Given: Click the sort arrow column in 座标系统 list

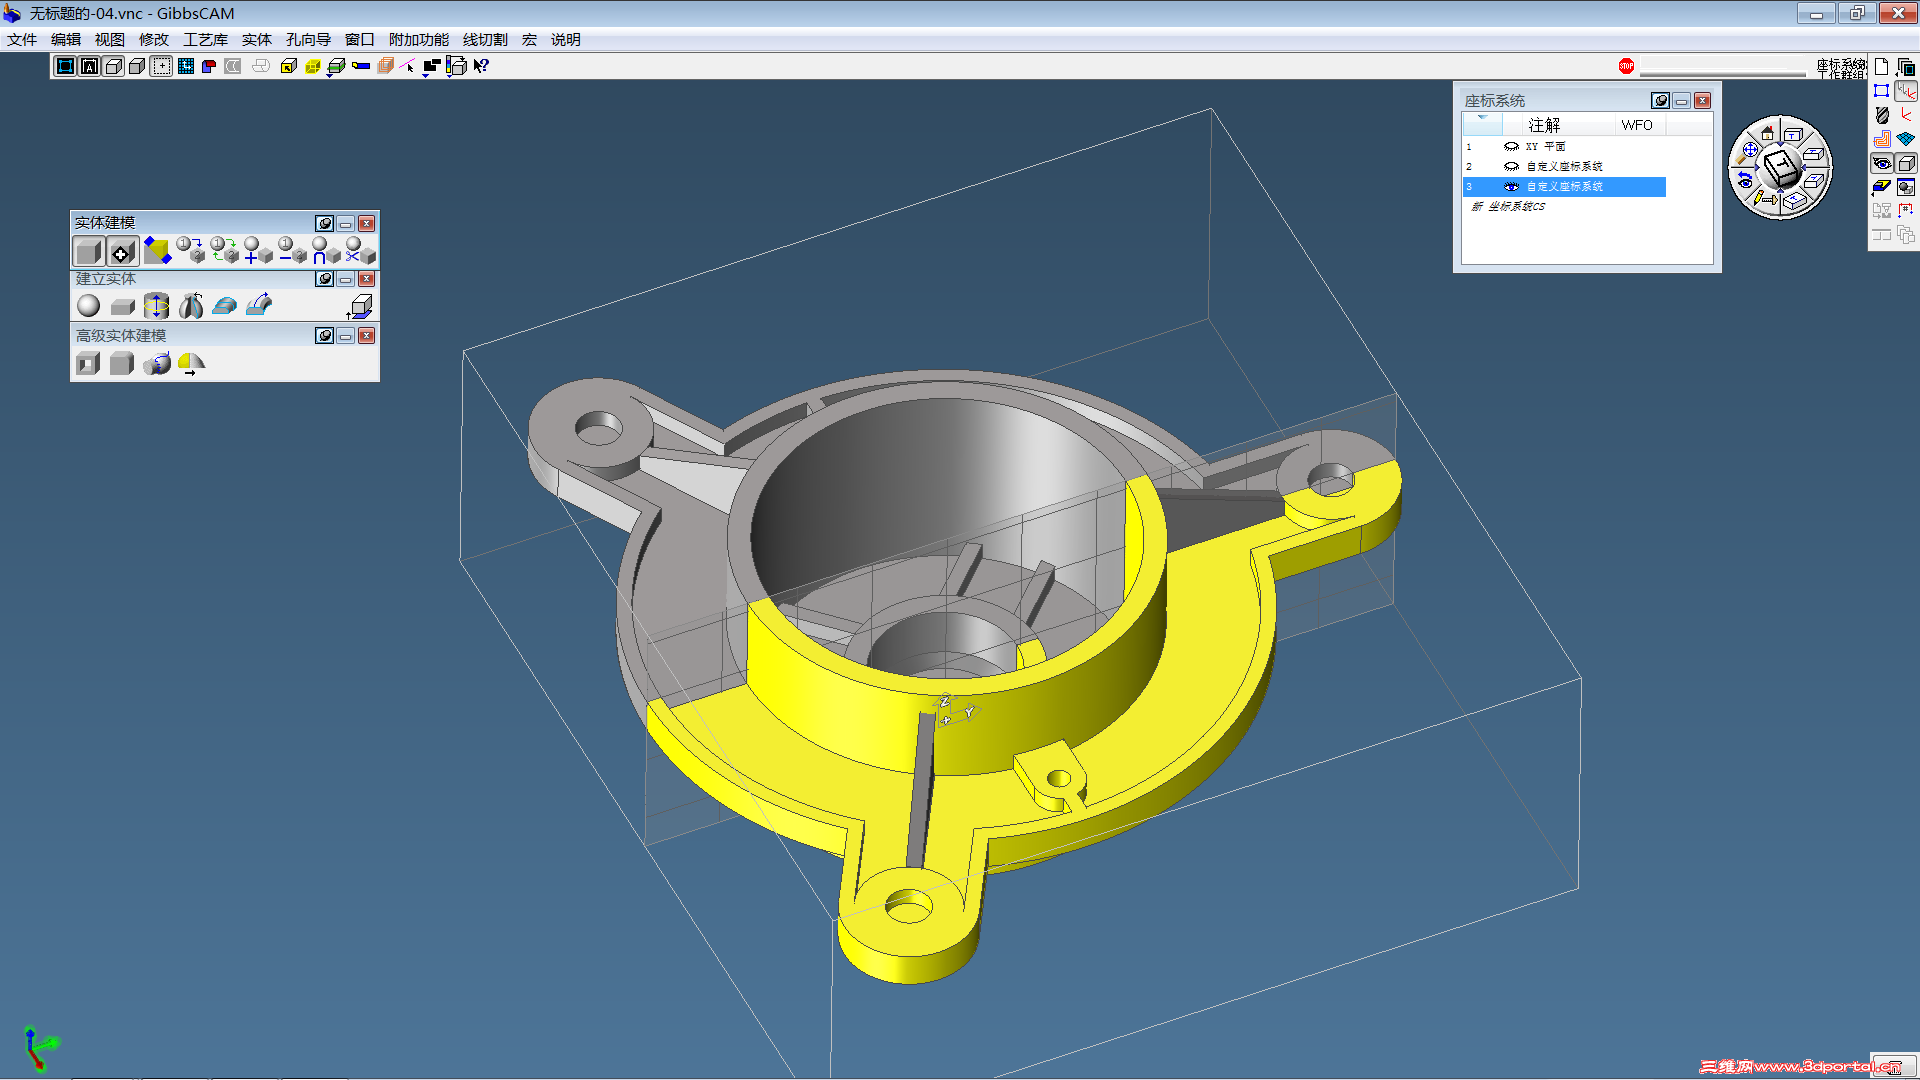Looking at the screenshot, I should point(1482,124).
